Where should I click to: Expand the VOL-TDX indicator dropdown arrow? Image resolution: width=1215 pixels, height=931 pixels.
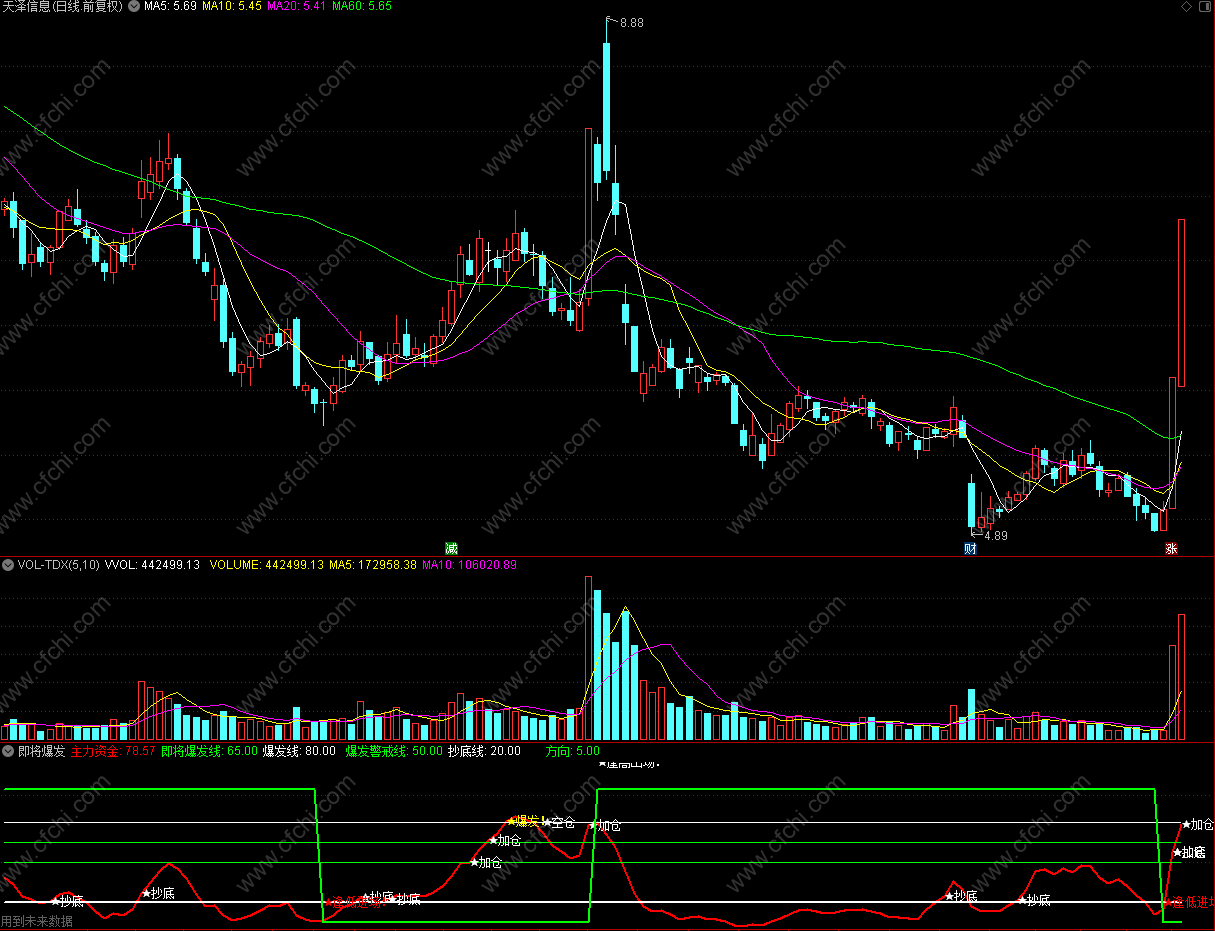(x=8, y=565)
